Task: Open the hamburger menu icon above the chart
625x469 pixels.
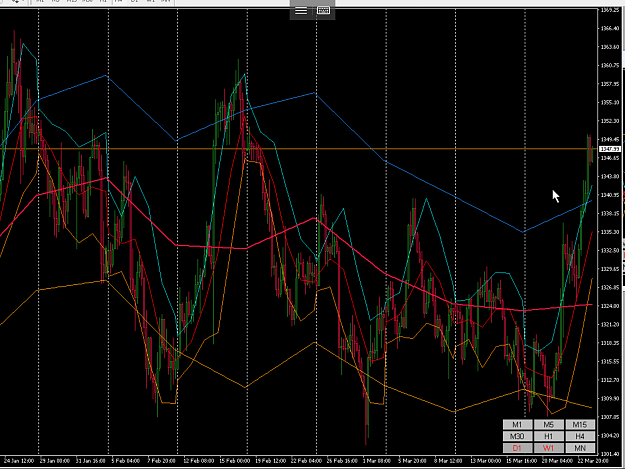Action: 301,11
